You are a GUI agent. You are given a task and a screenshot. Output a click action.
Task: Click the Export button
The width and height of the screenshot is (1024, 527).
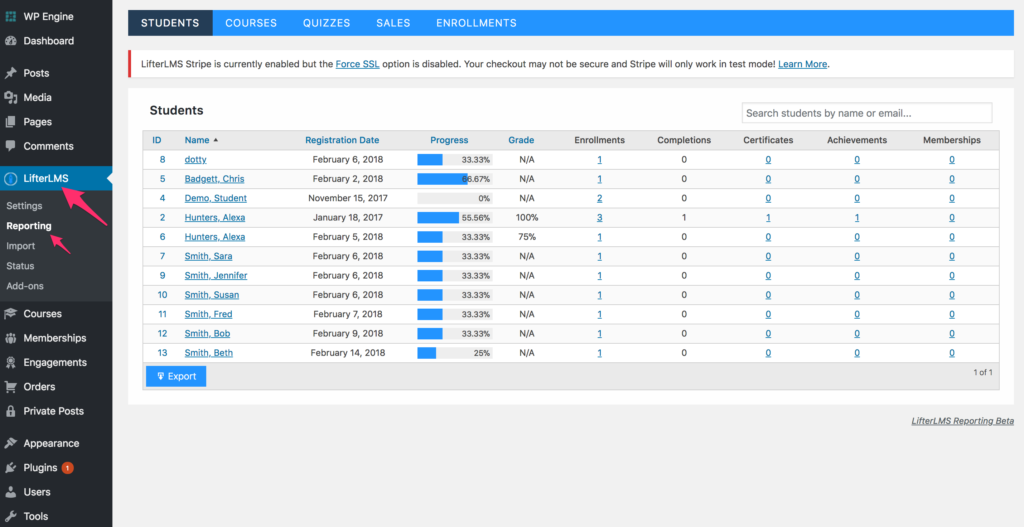coord(176,376)
